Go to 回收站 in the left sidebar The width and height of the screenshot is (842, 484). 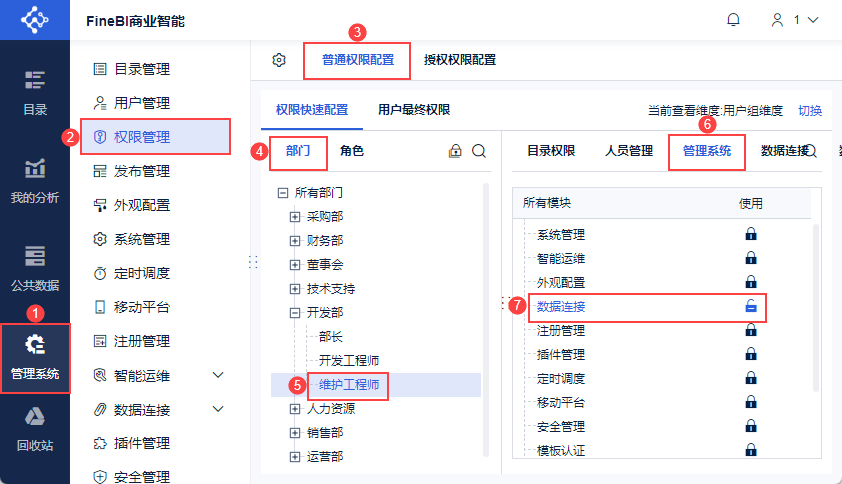(35, 429)
